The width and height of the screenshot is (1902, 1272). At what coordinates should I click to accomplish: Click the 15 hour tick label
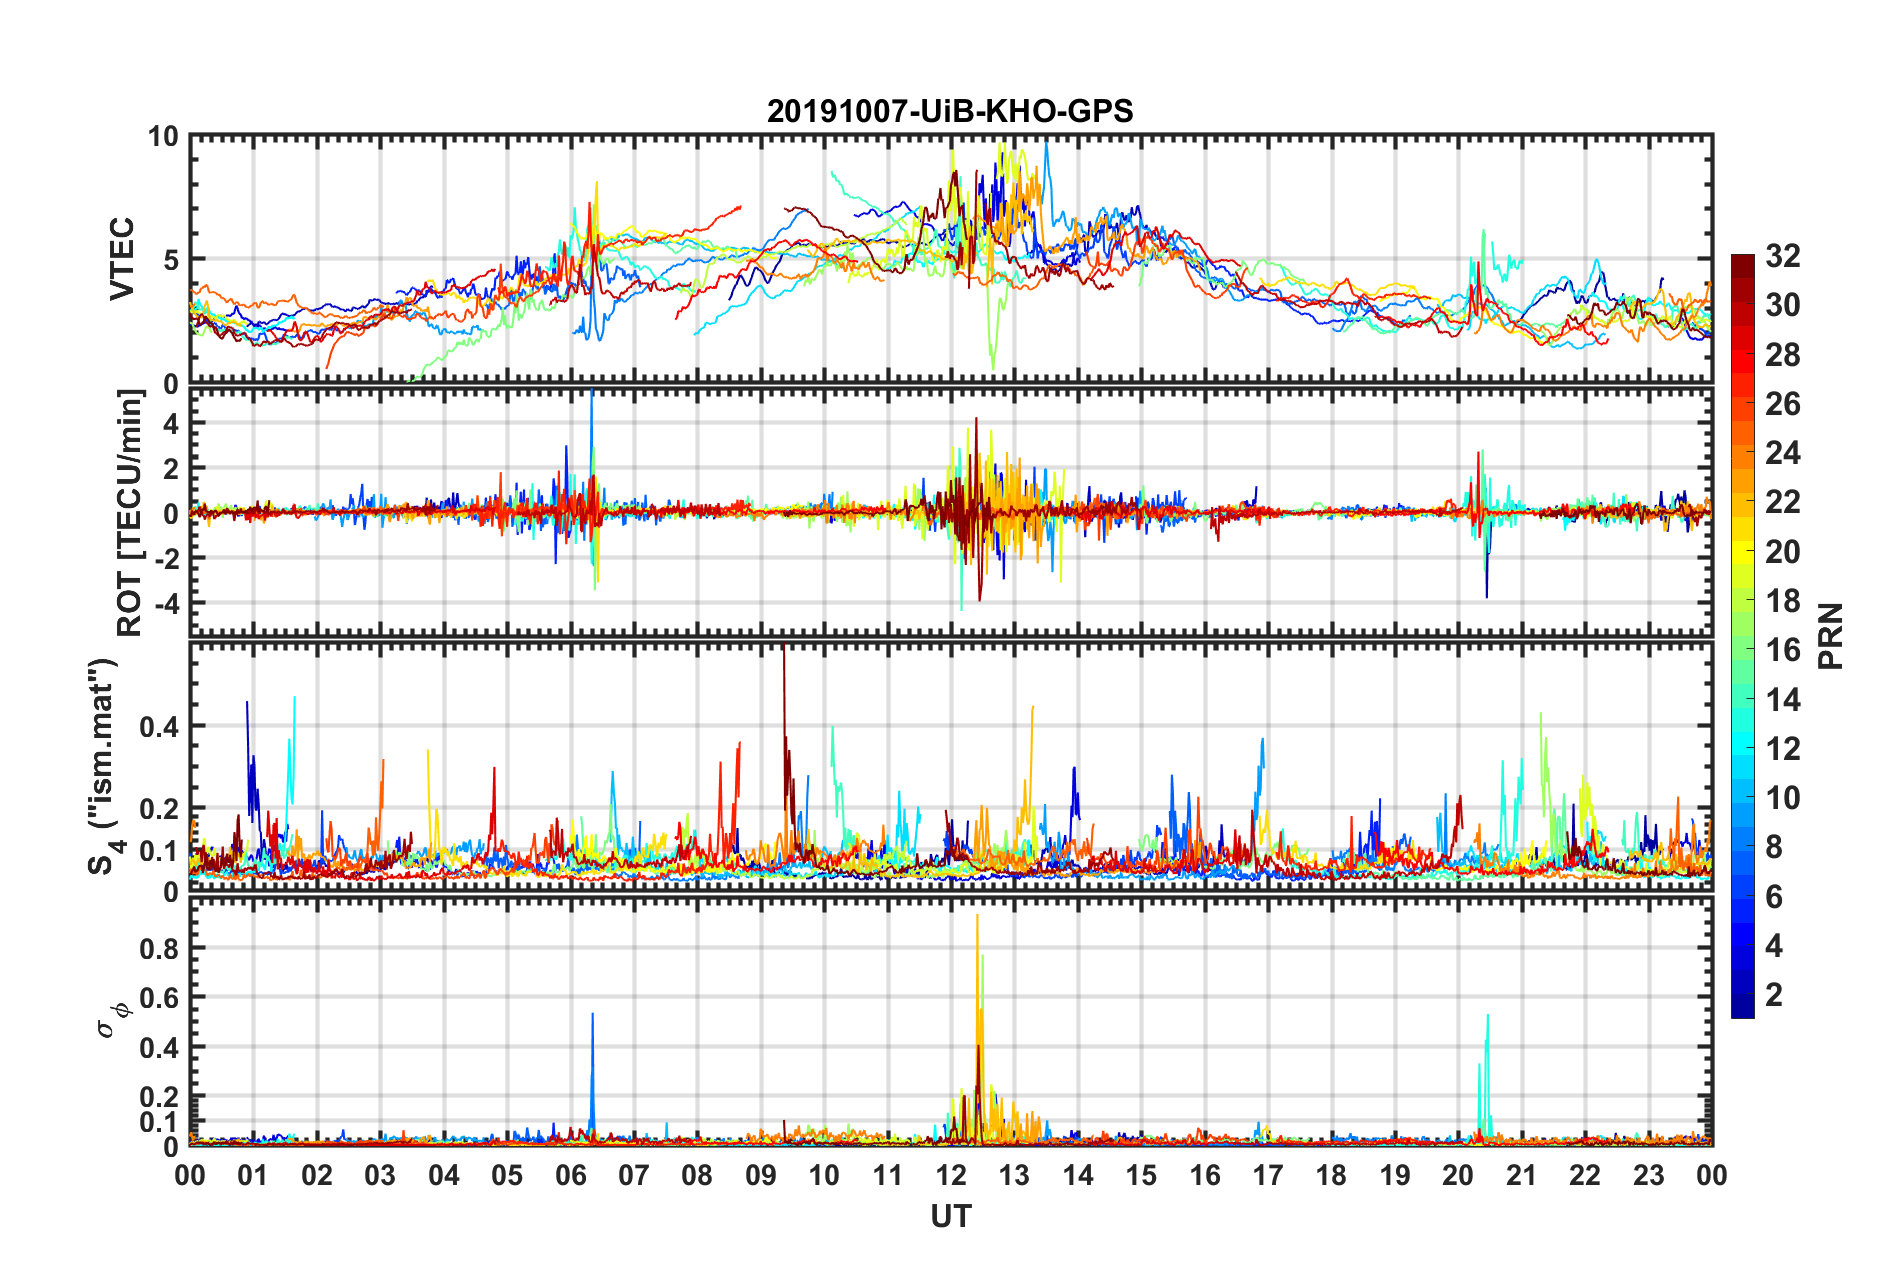pos(1141,1175)
